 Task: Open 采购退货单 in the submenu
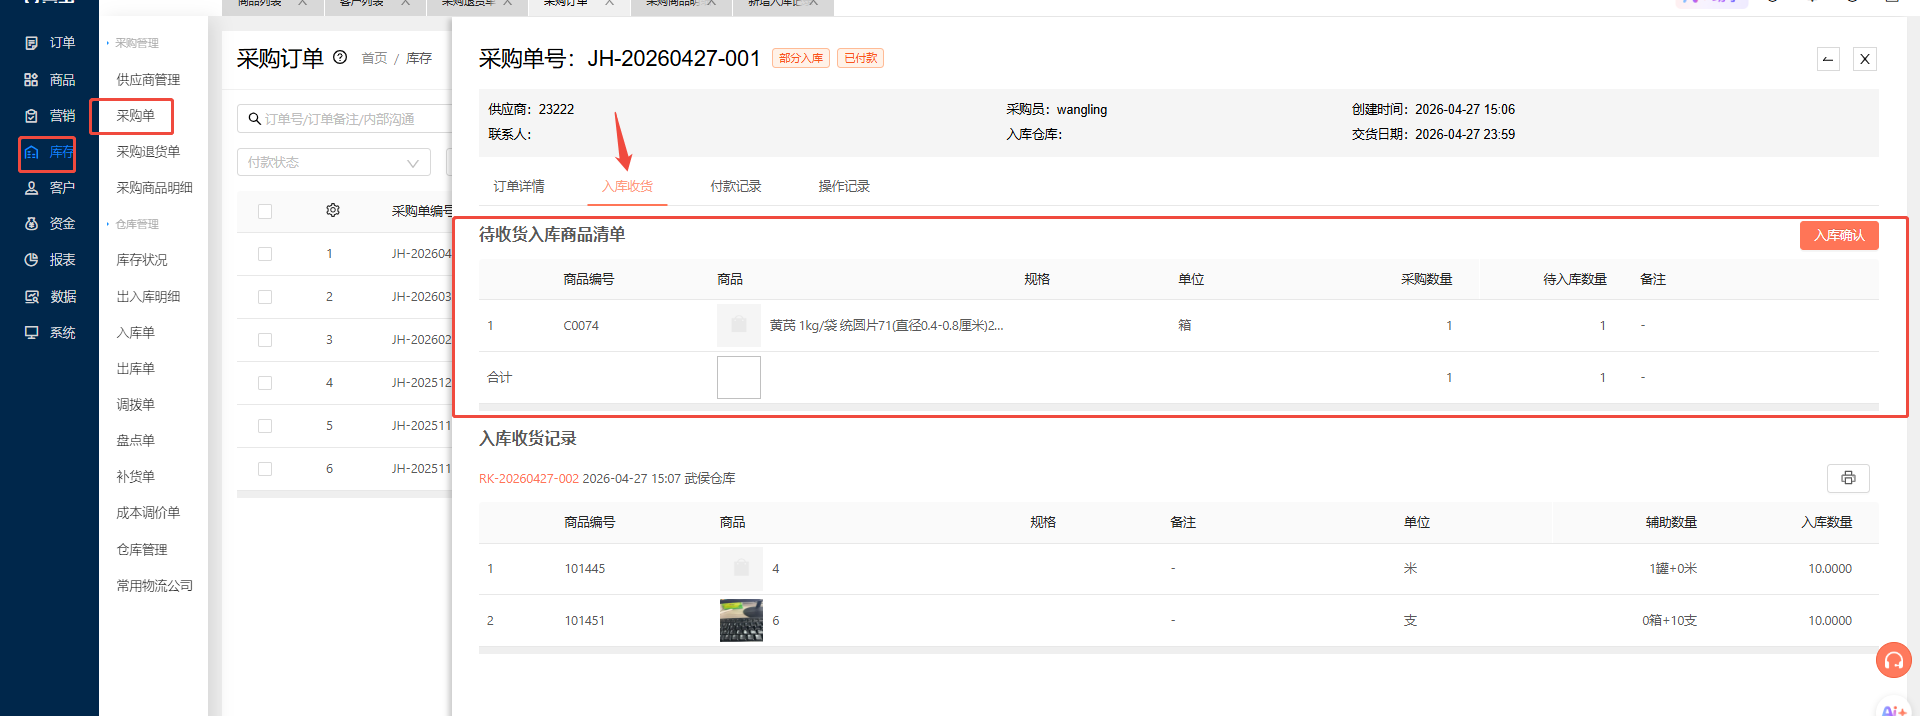click(x=148, y=152)
